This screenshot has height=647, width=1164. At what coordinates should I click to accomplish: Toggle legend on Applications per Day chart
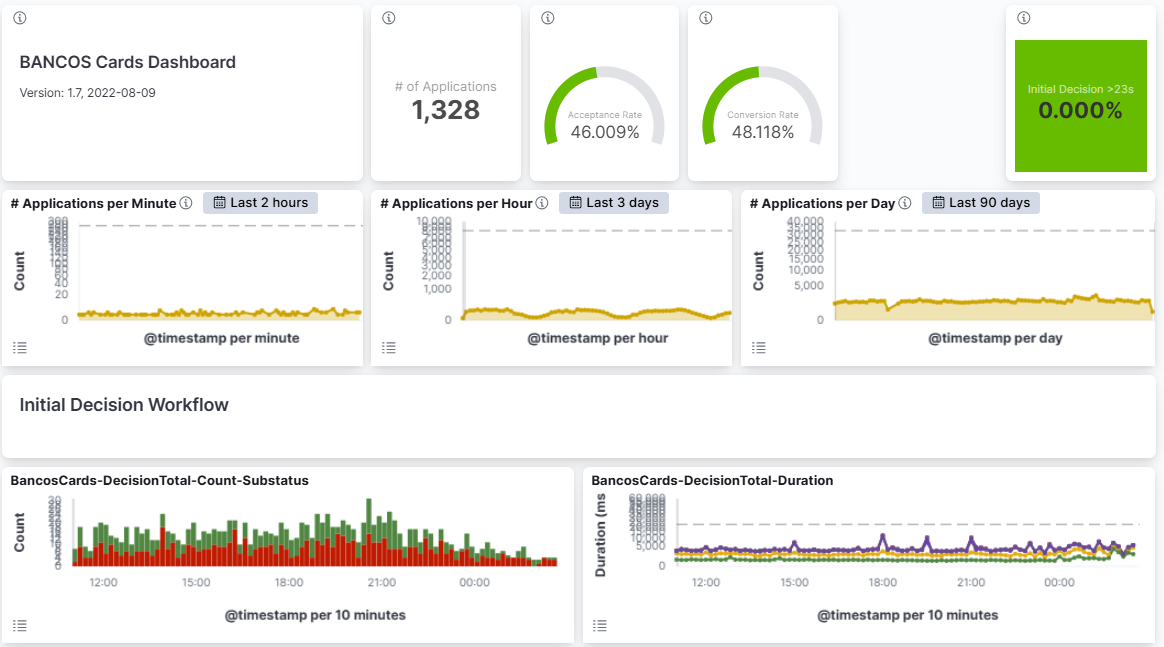click(x=759, y=348)
